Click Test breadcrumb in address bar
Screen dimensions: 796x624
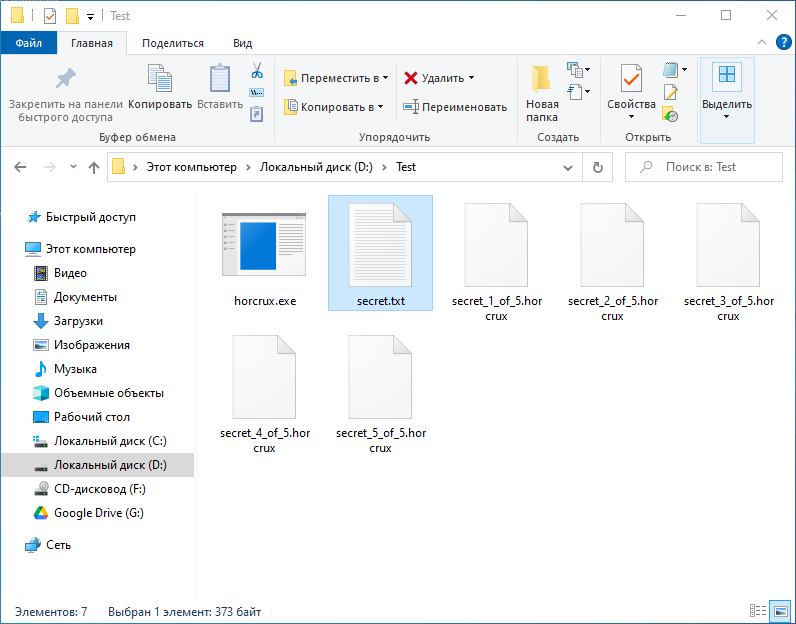[406, 167]
